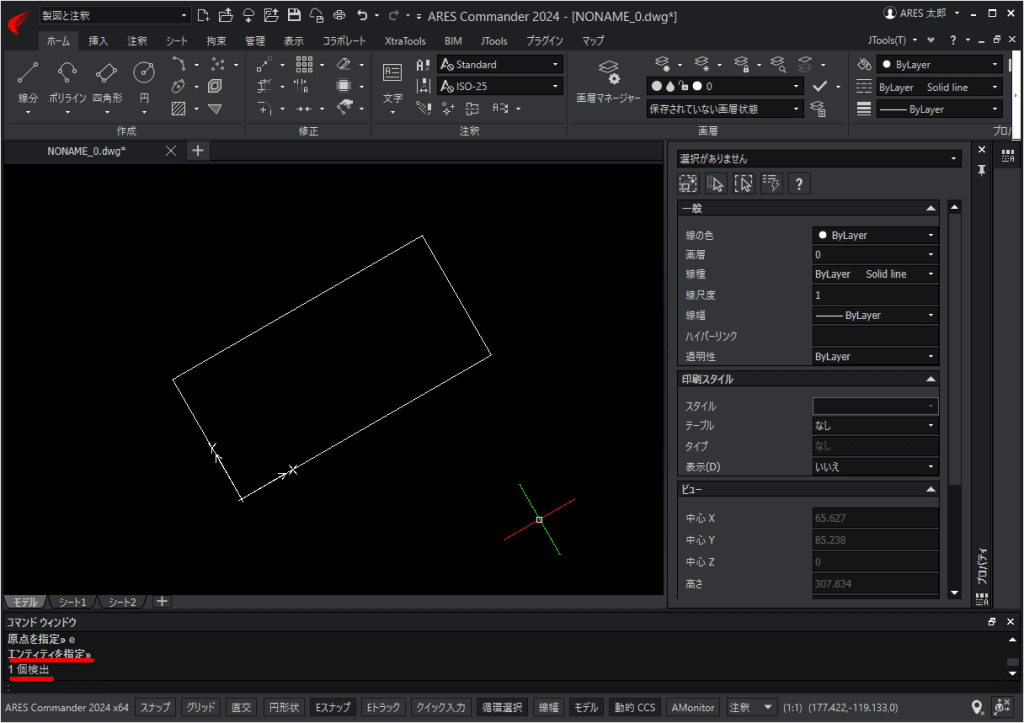Click the eraser icon in 修正 panel
Screen dimensions: 1024x723
click(x=344, y=64)
